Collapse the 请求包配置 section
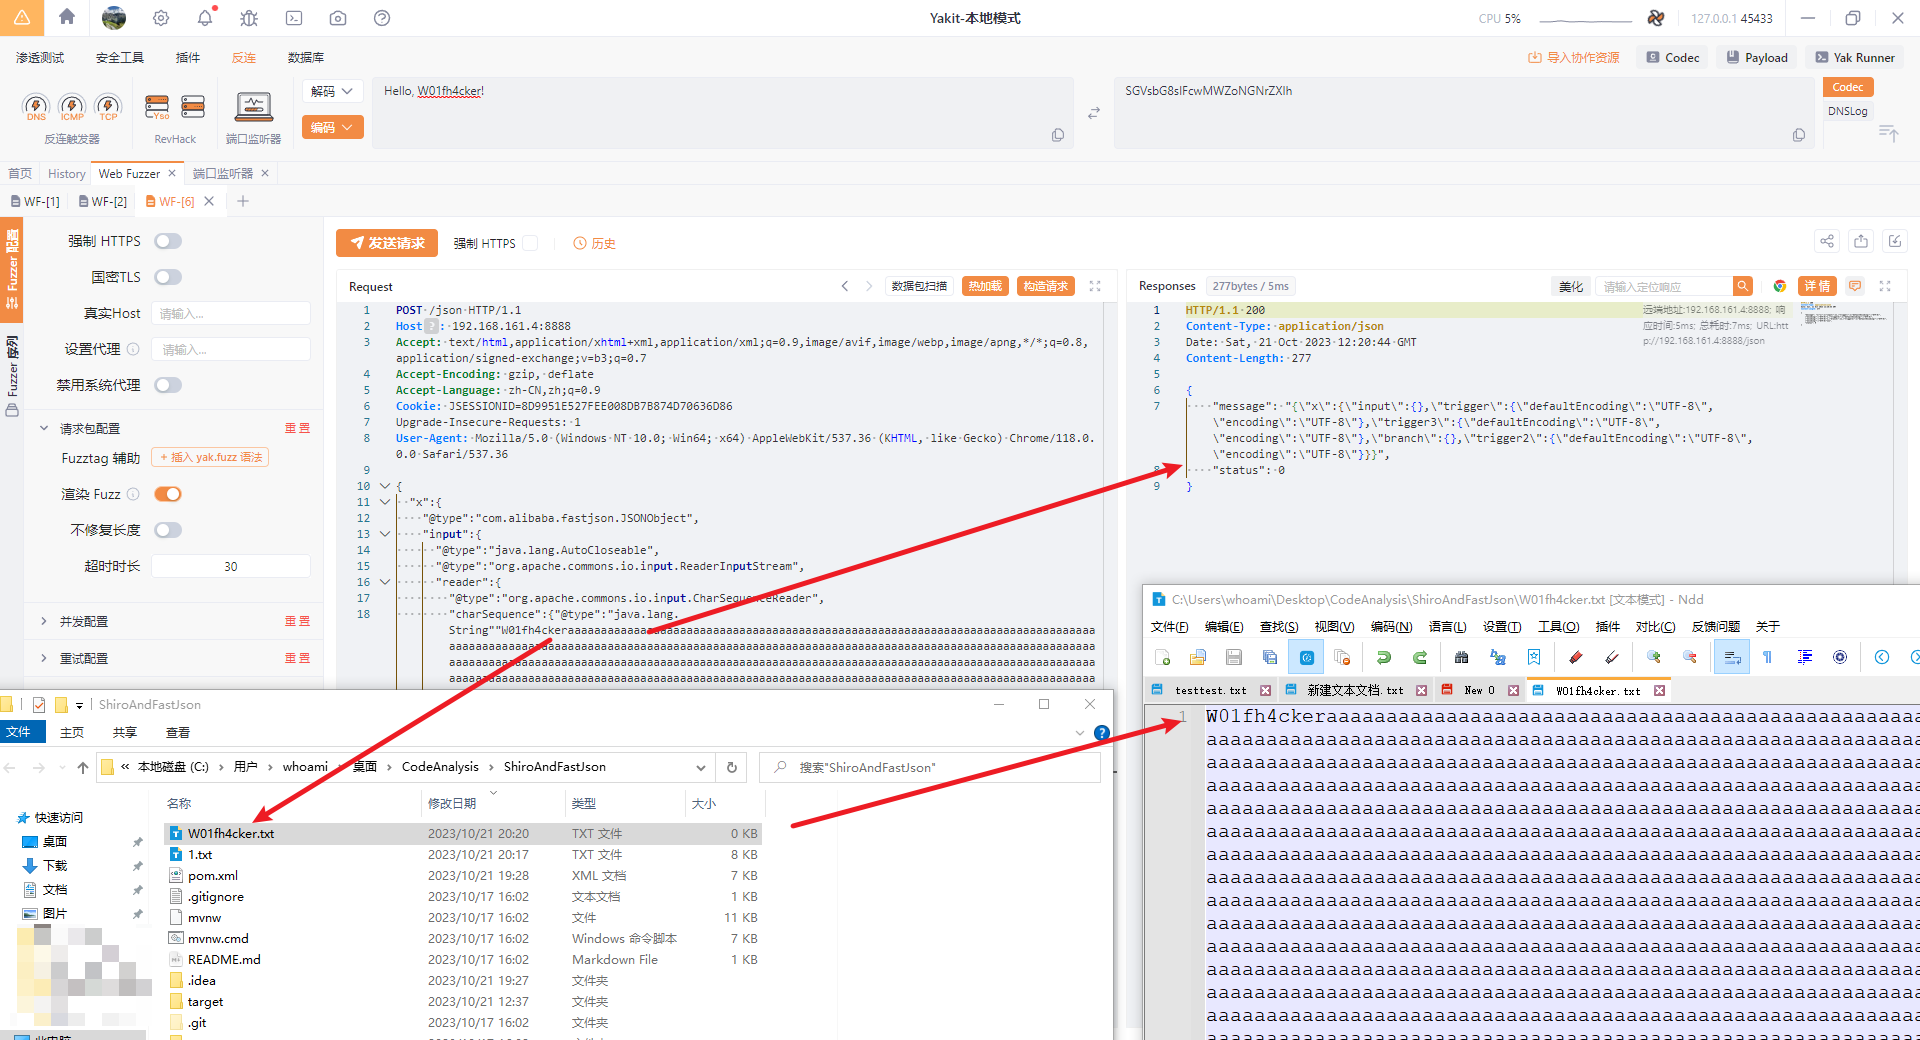 (x=44, y=428)
